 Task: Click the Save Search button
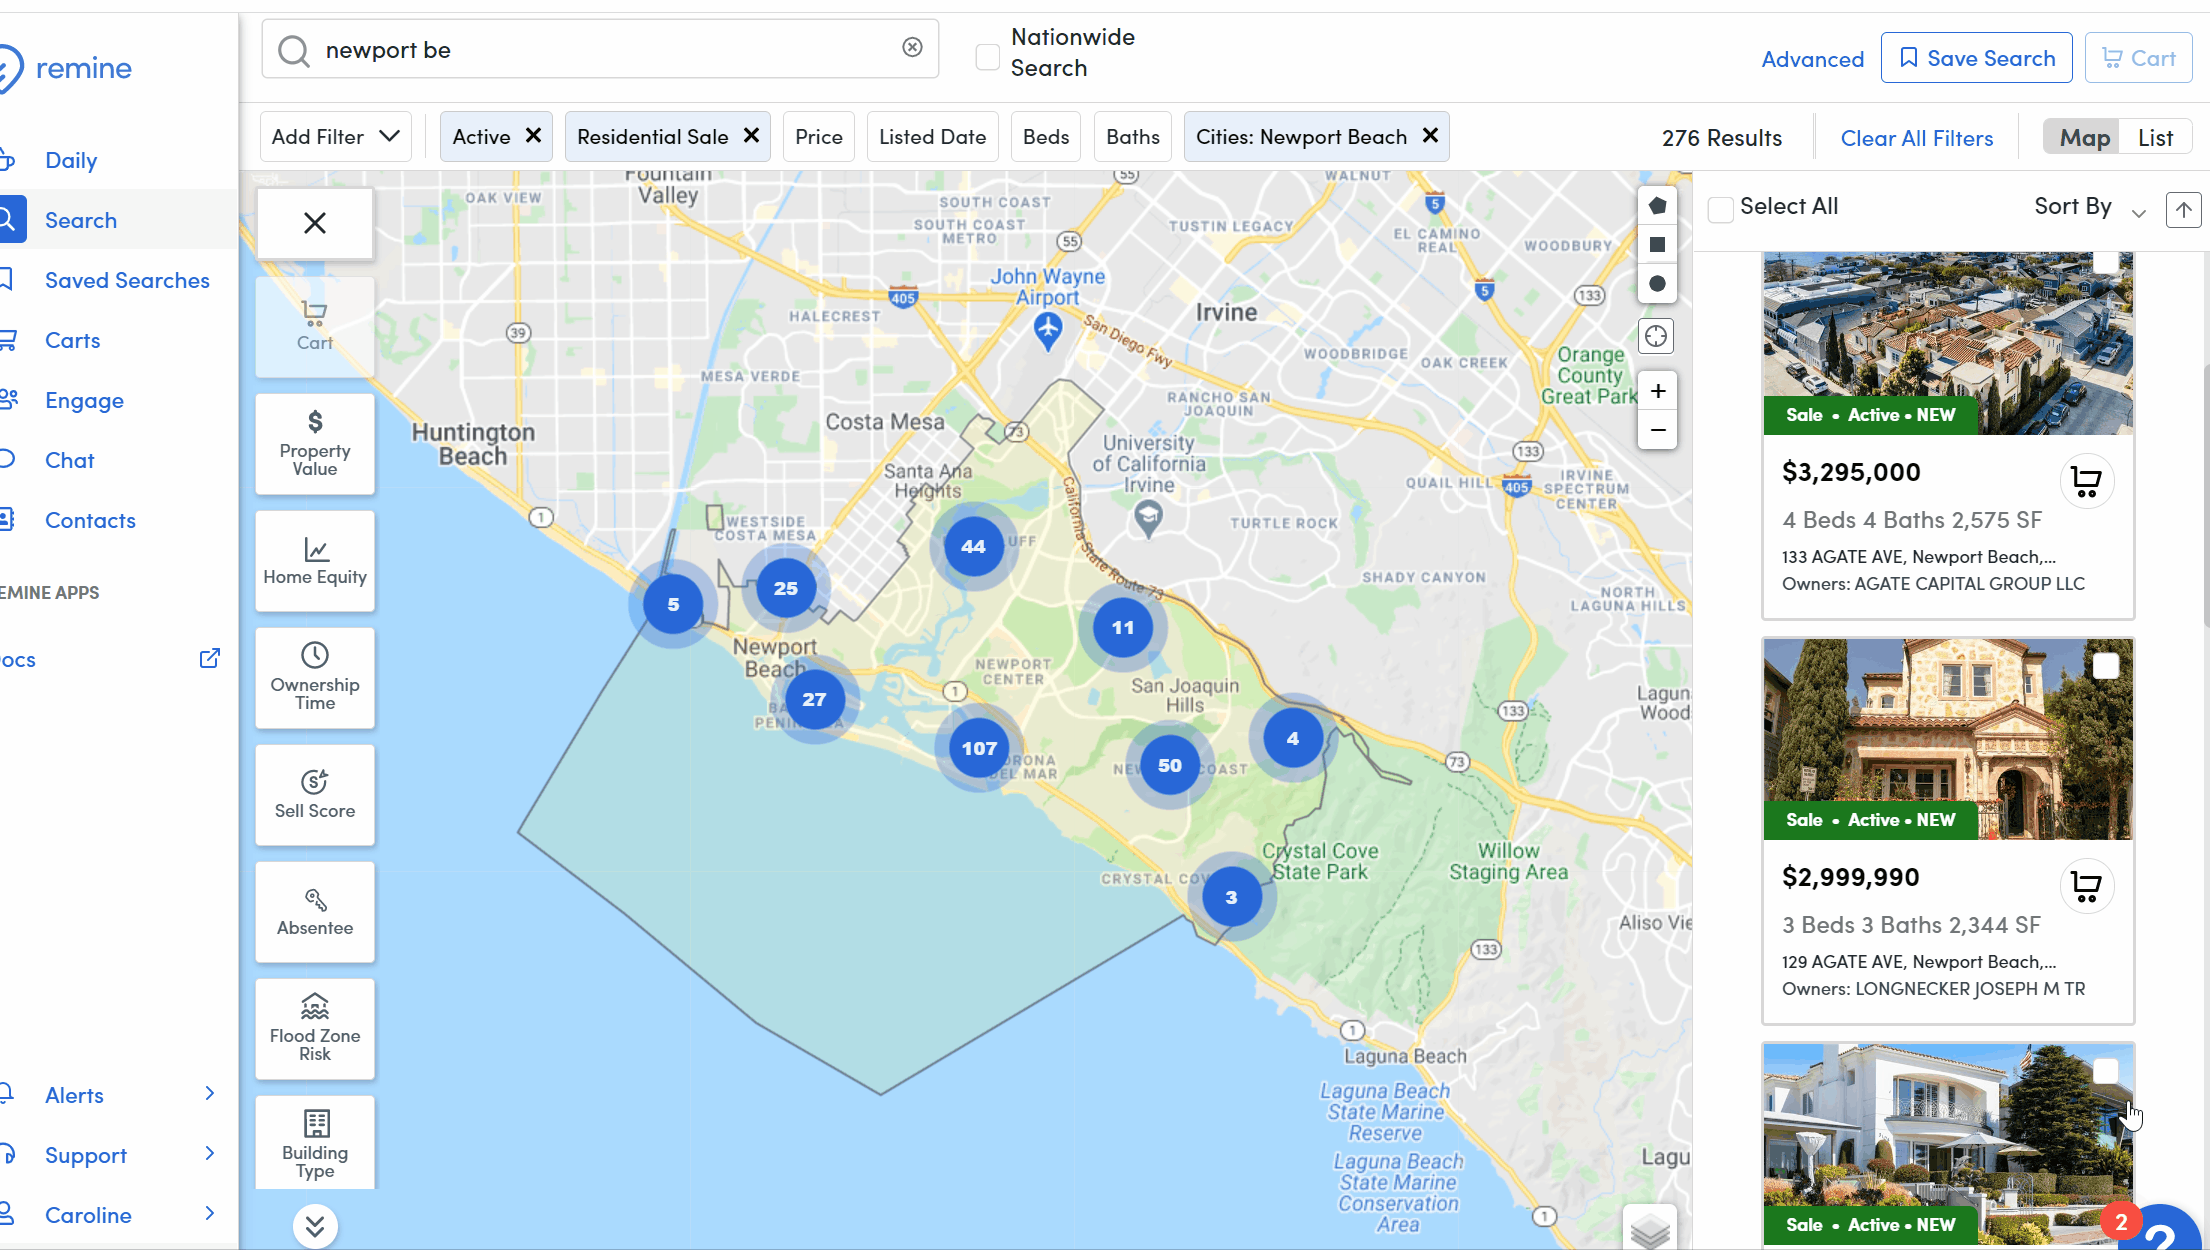[x=1976, y=58]
